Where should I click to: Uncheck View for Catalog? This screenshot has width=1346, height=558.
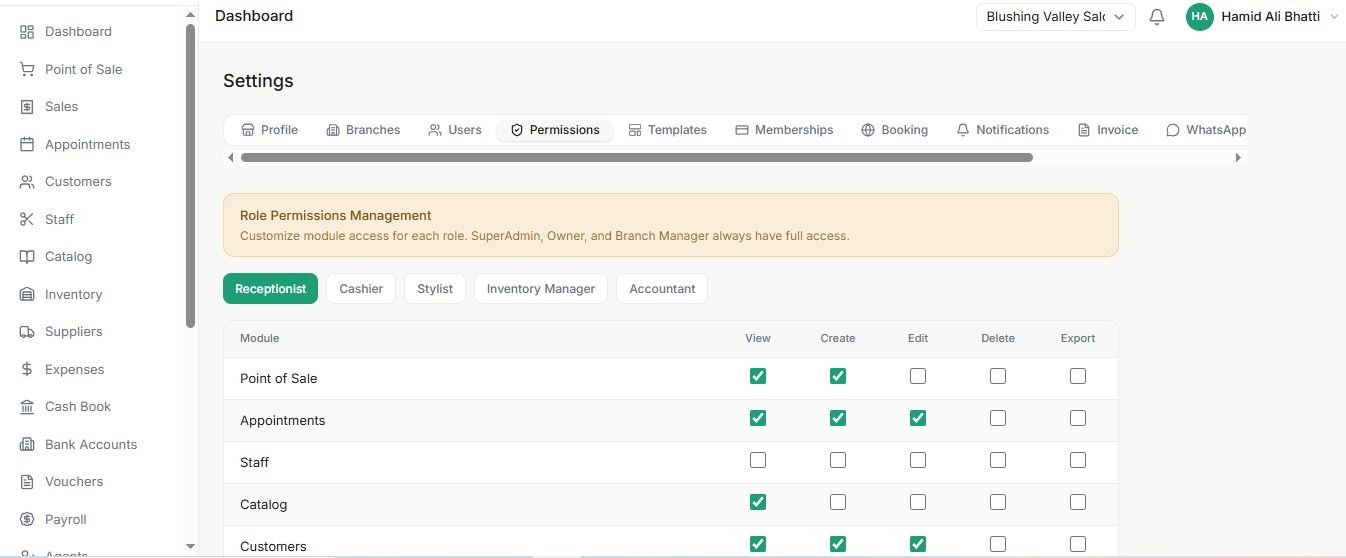pyautogui.click(x=758, y=502)
